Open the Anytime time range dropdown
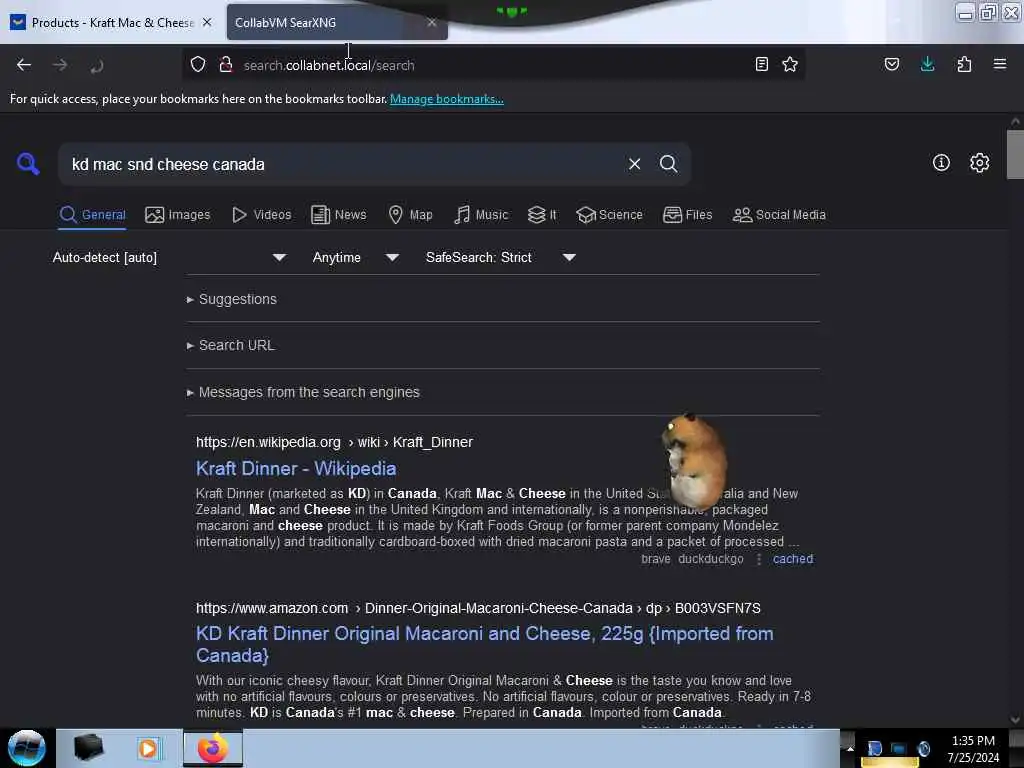 pyautogui.click(x=355, y=257)
